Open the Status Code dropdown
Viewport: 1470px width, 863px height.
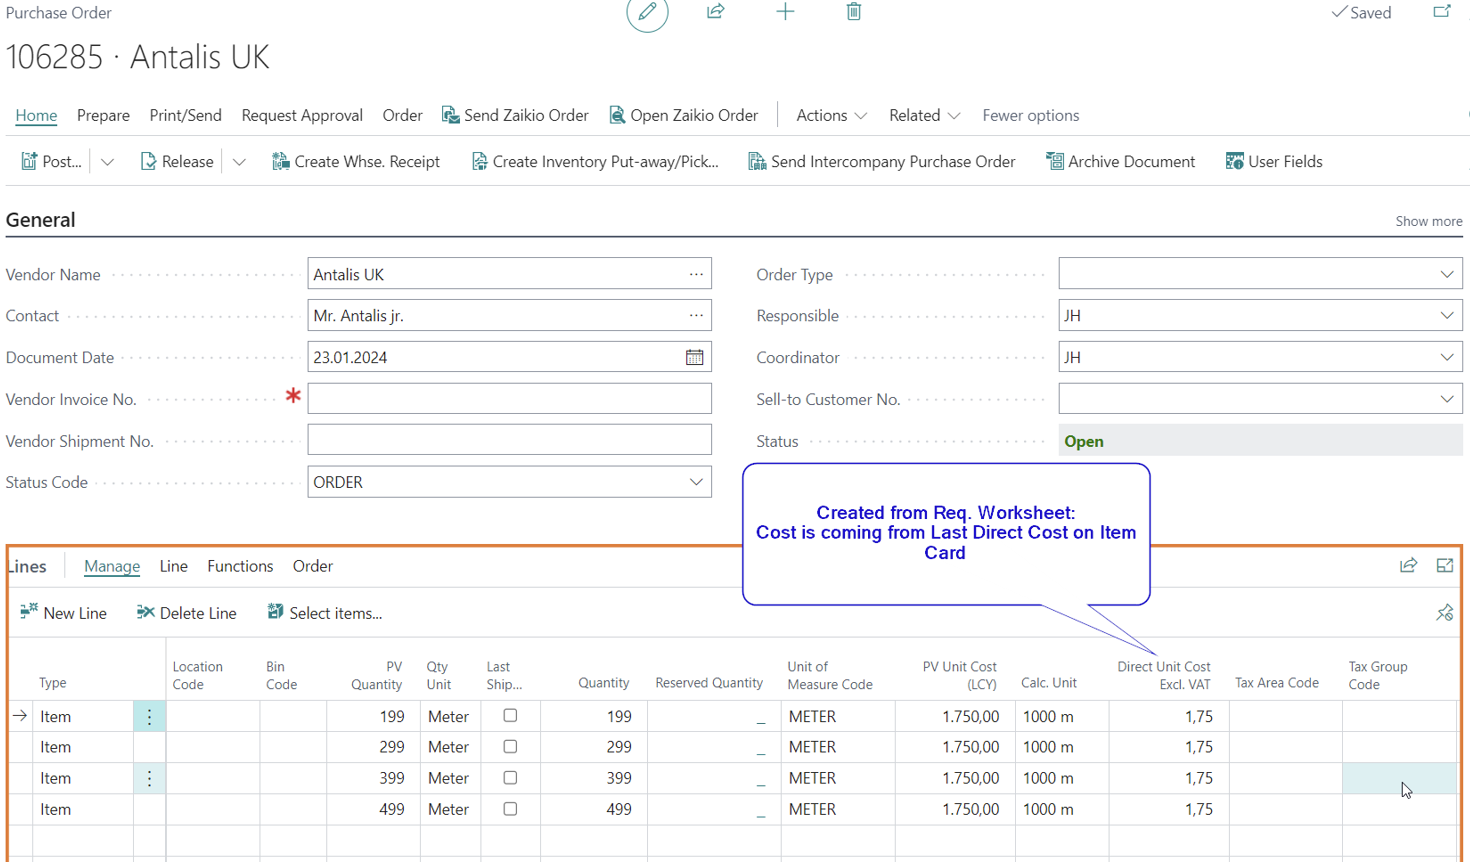(x=696, y=482)
